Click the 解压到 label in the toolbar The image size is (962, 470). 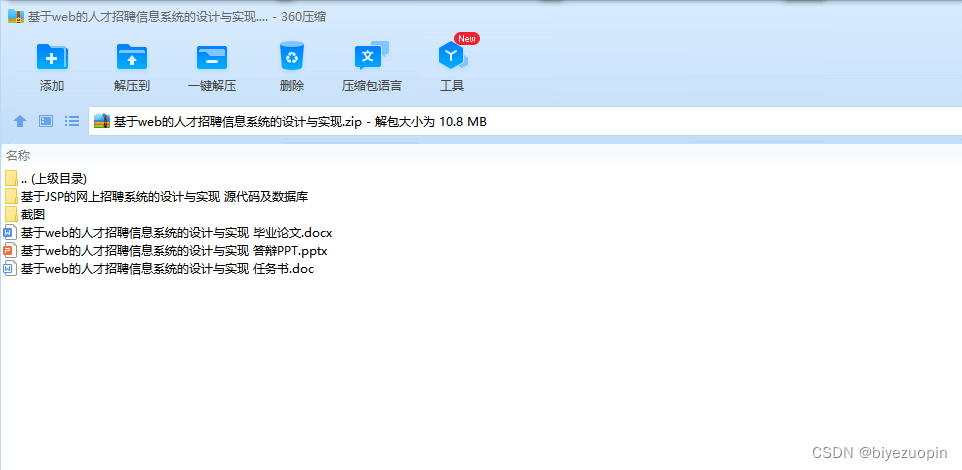click(x=132, y=86)
